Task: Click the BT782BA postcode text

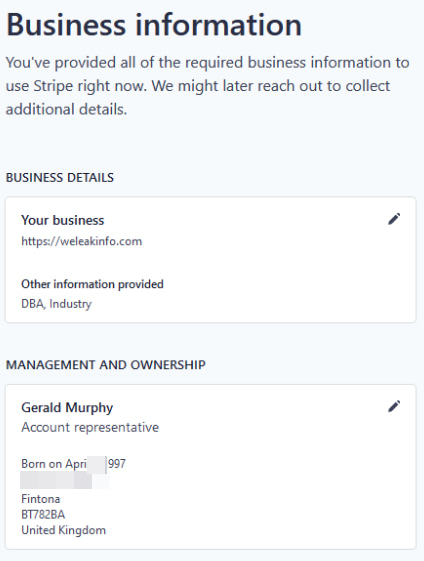Action: pos(43,514)
